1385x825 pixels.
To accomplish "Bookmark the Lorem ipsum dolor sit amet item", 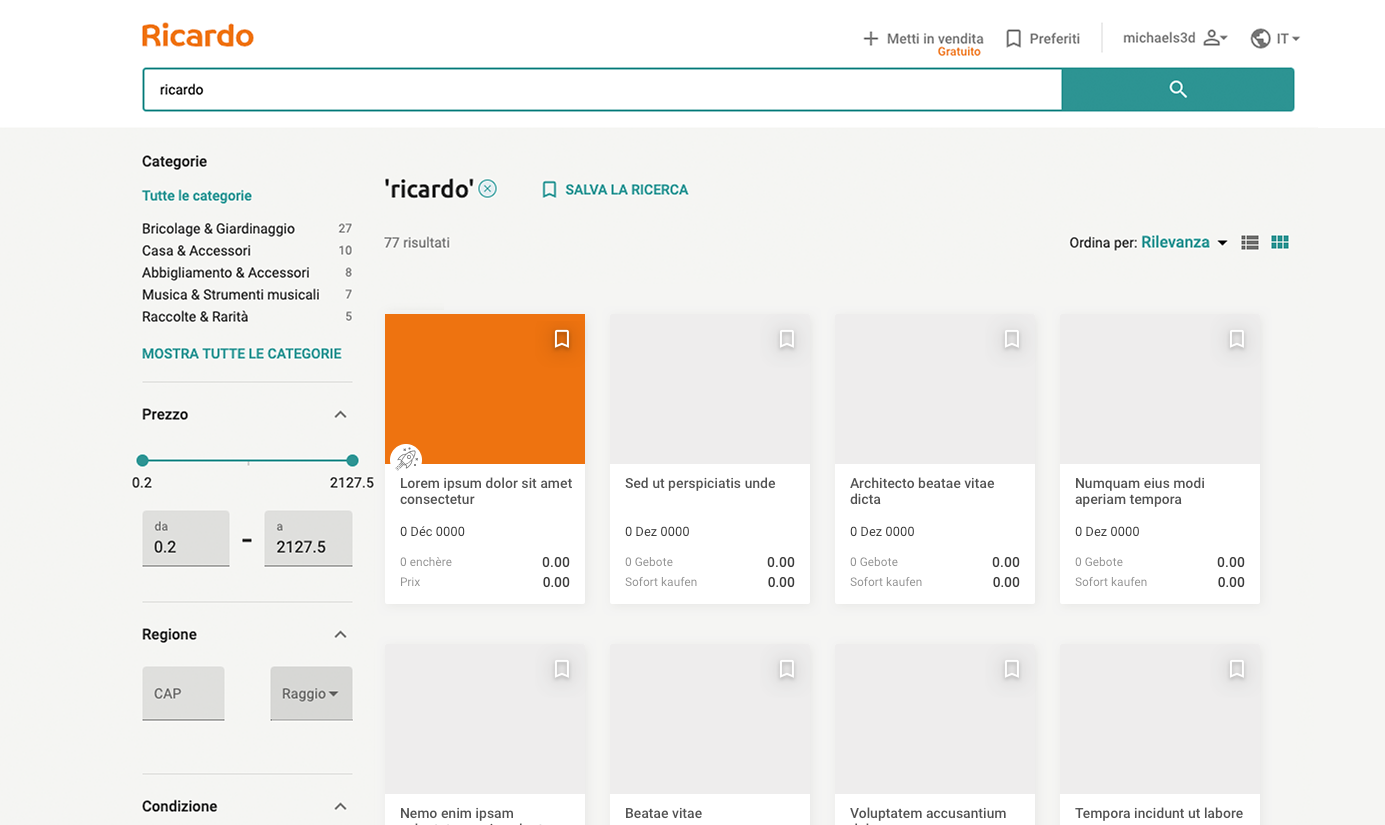I will click(562, 339).
